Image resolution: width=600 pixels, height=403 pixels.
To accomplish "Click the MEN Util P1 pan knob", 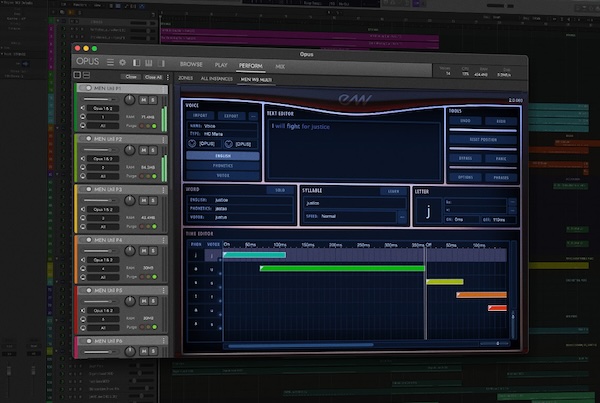I will [130, 100].
